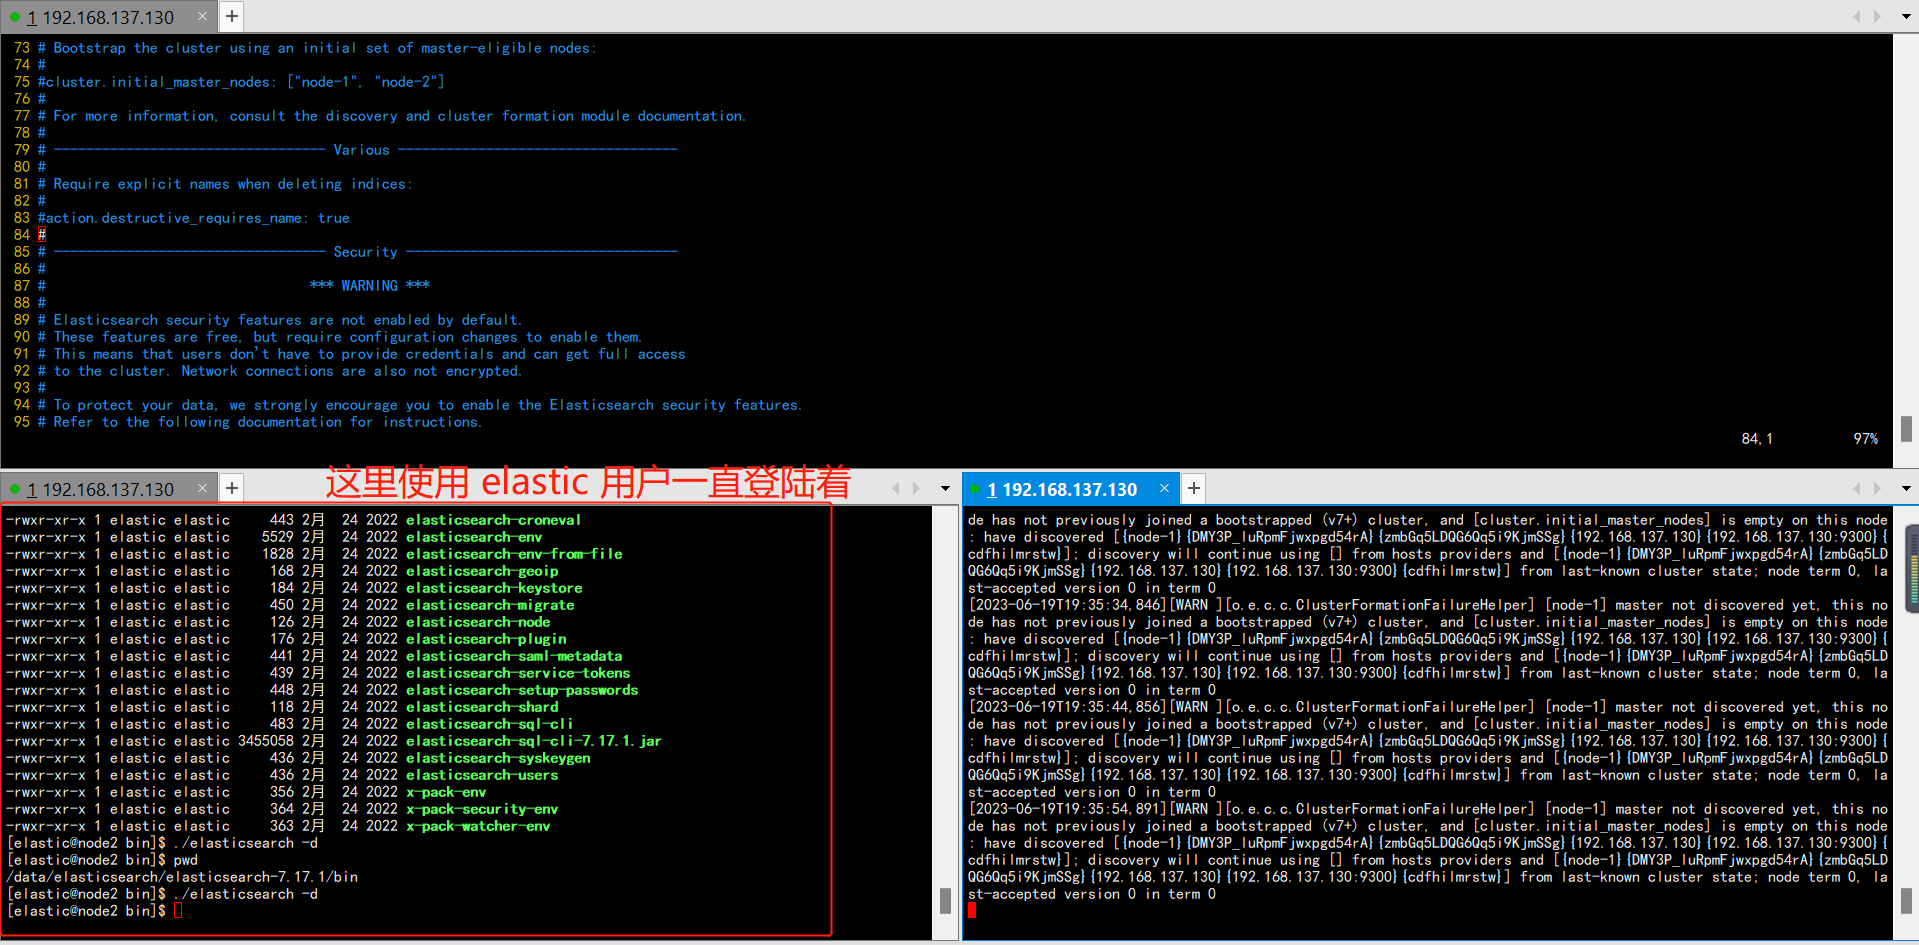Close the top pane session tab
Viewport: 1919px width, 945px height.
202,16
